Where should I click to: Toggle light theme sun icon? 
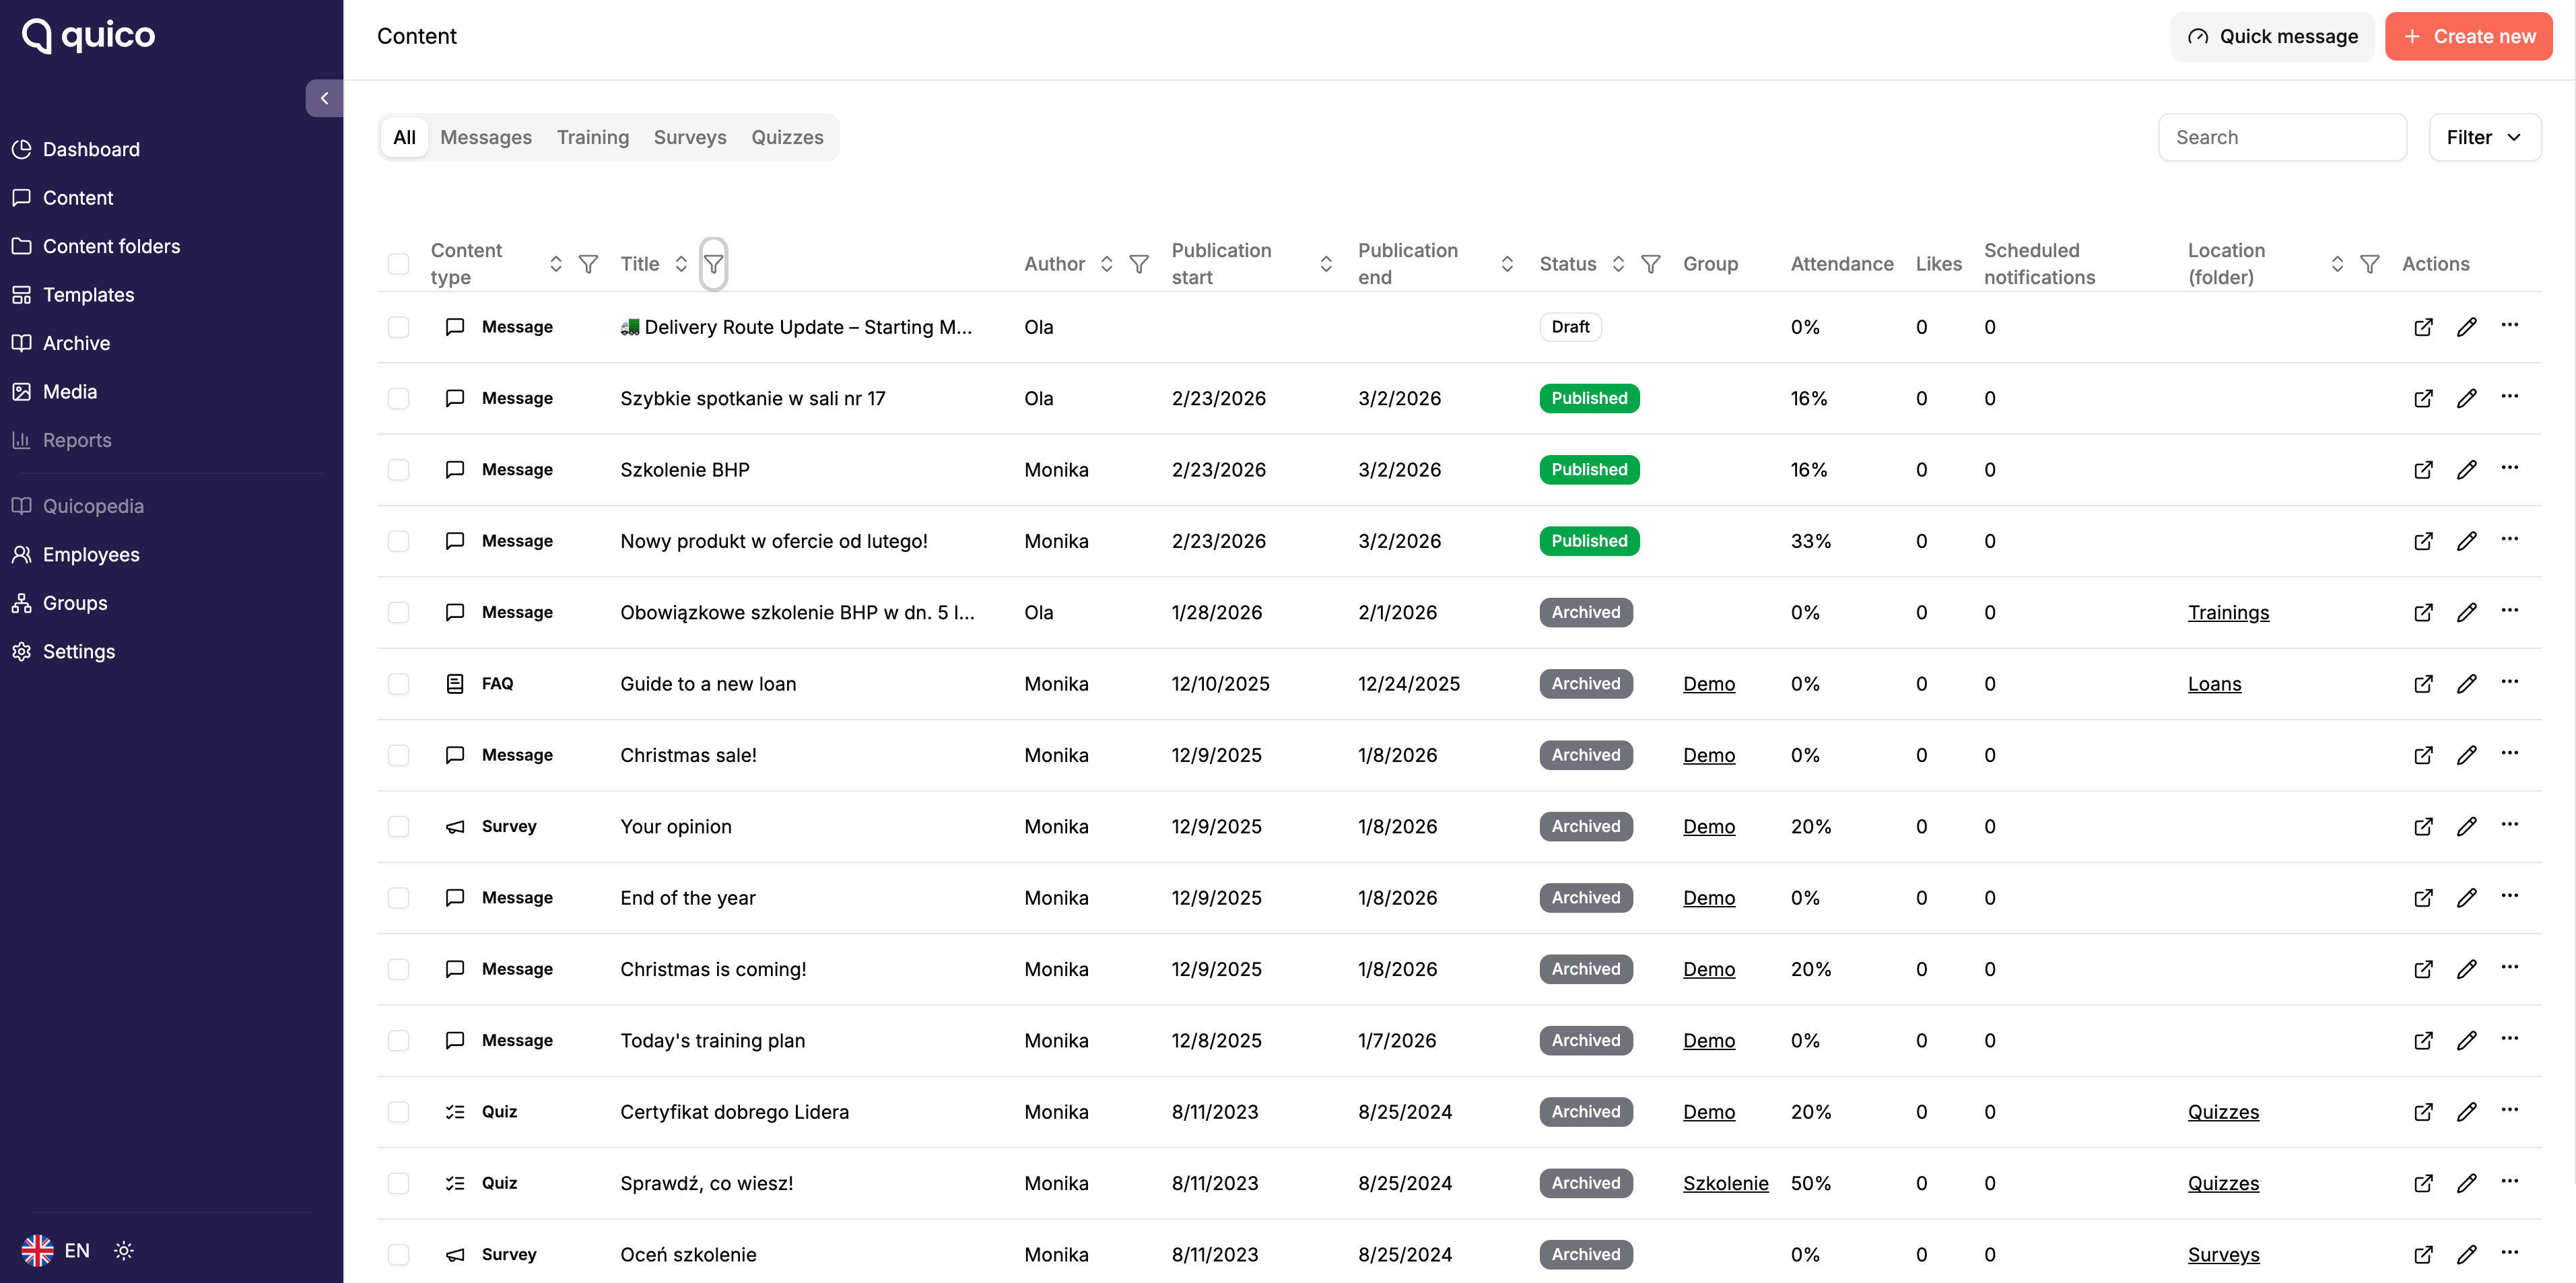pyautogui.click(x=124, y=1250)
